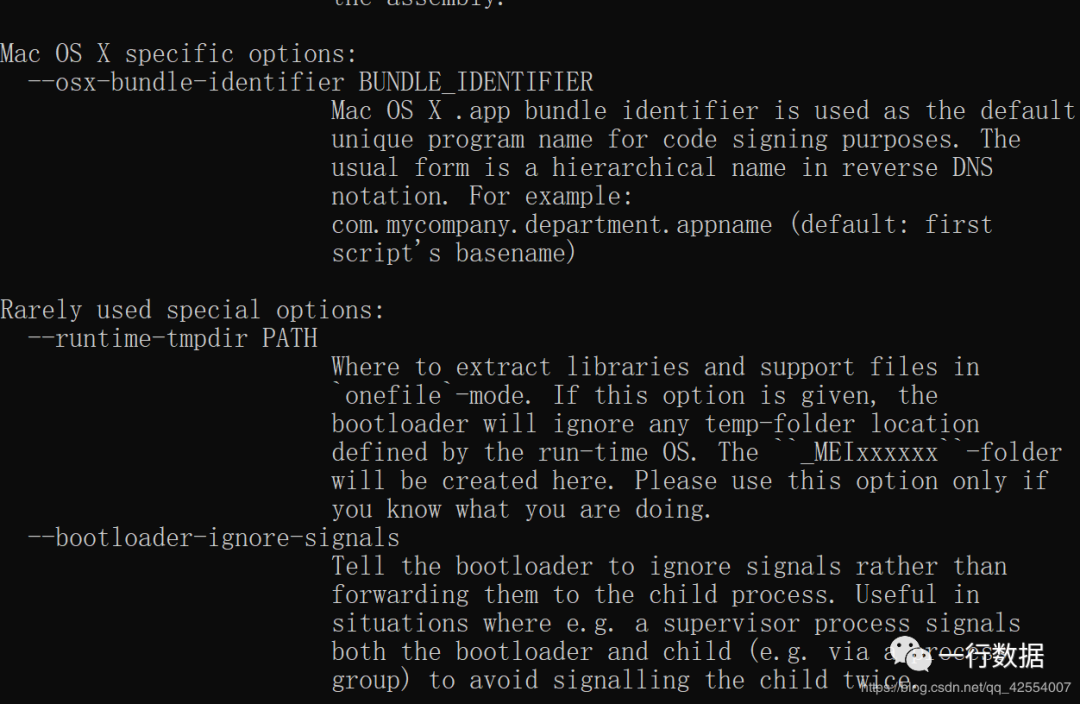
Task: Click the "you know what you are doing." line
Action: click(521, 509)
